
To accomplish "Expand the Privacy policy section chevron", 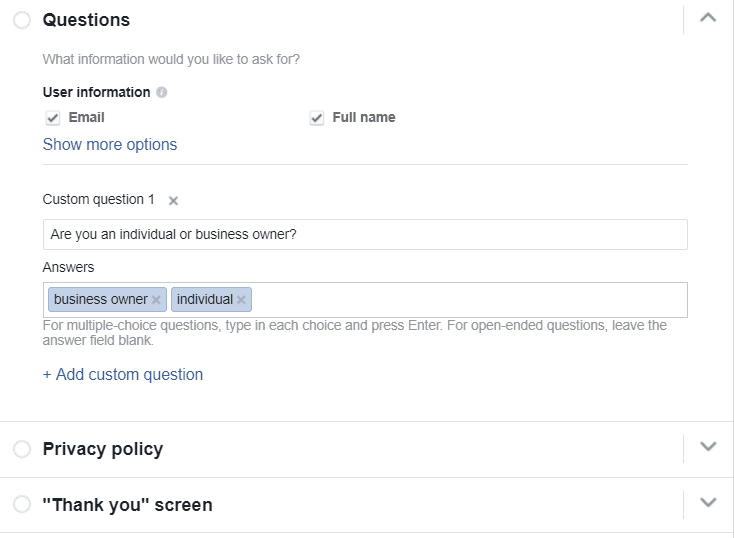I will (708, 447).
